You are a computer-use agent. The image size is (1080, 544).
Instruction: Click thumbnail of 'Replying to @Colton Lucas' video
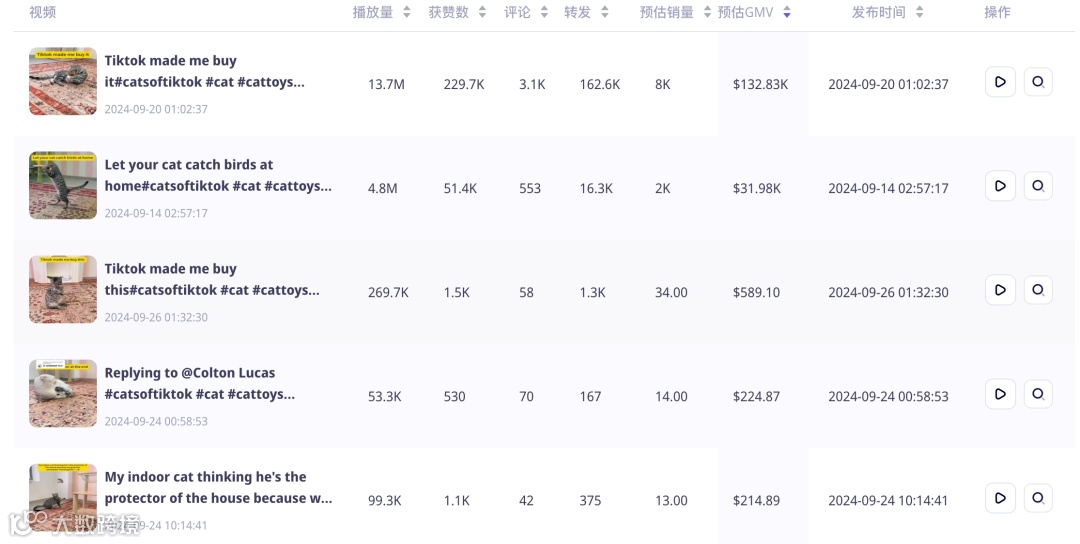[63, 394]
